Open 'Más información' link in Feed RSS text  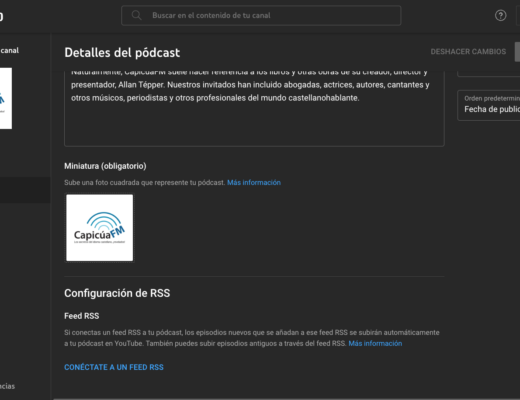tap(375, 343)
